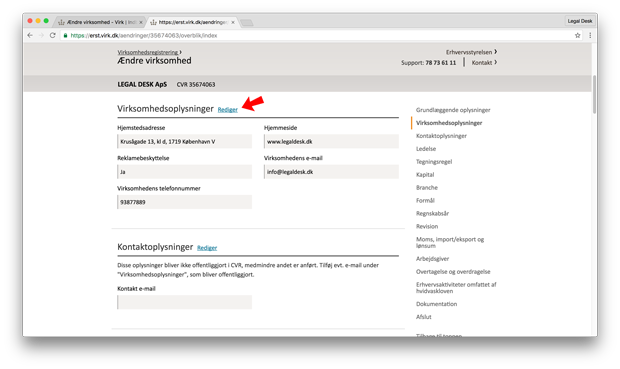Click the Reklamebeskyttelse field
620x369 pixels.
(x=184, y=172)
